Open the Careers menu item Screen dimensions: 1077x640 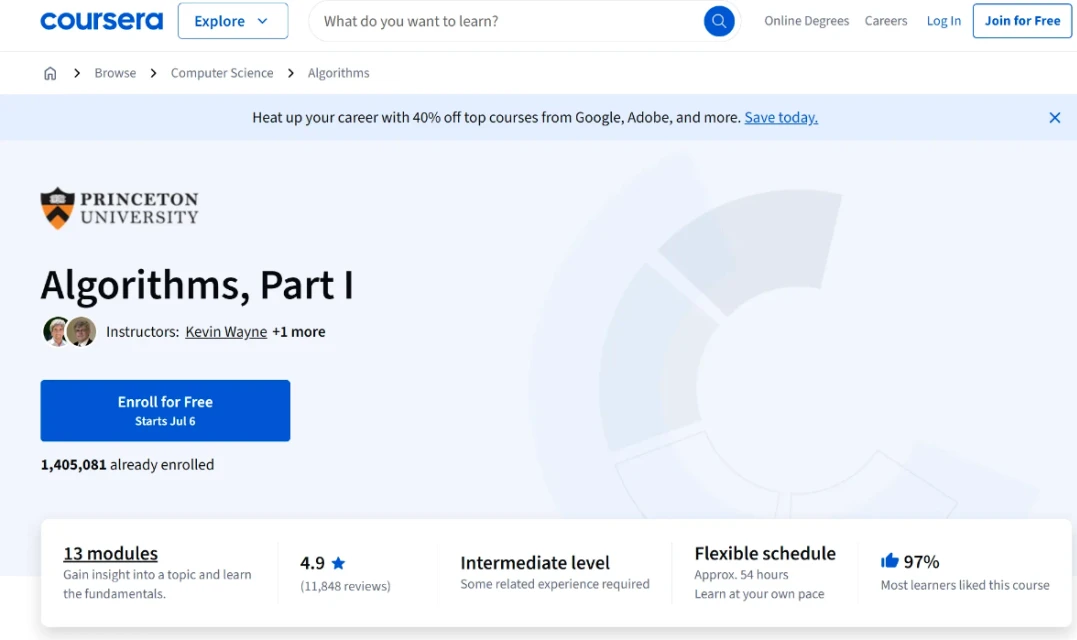coord(886,21)
